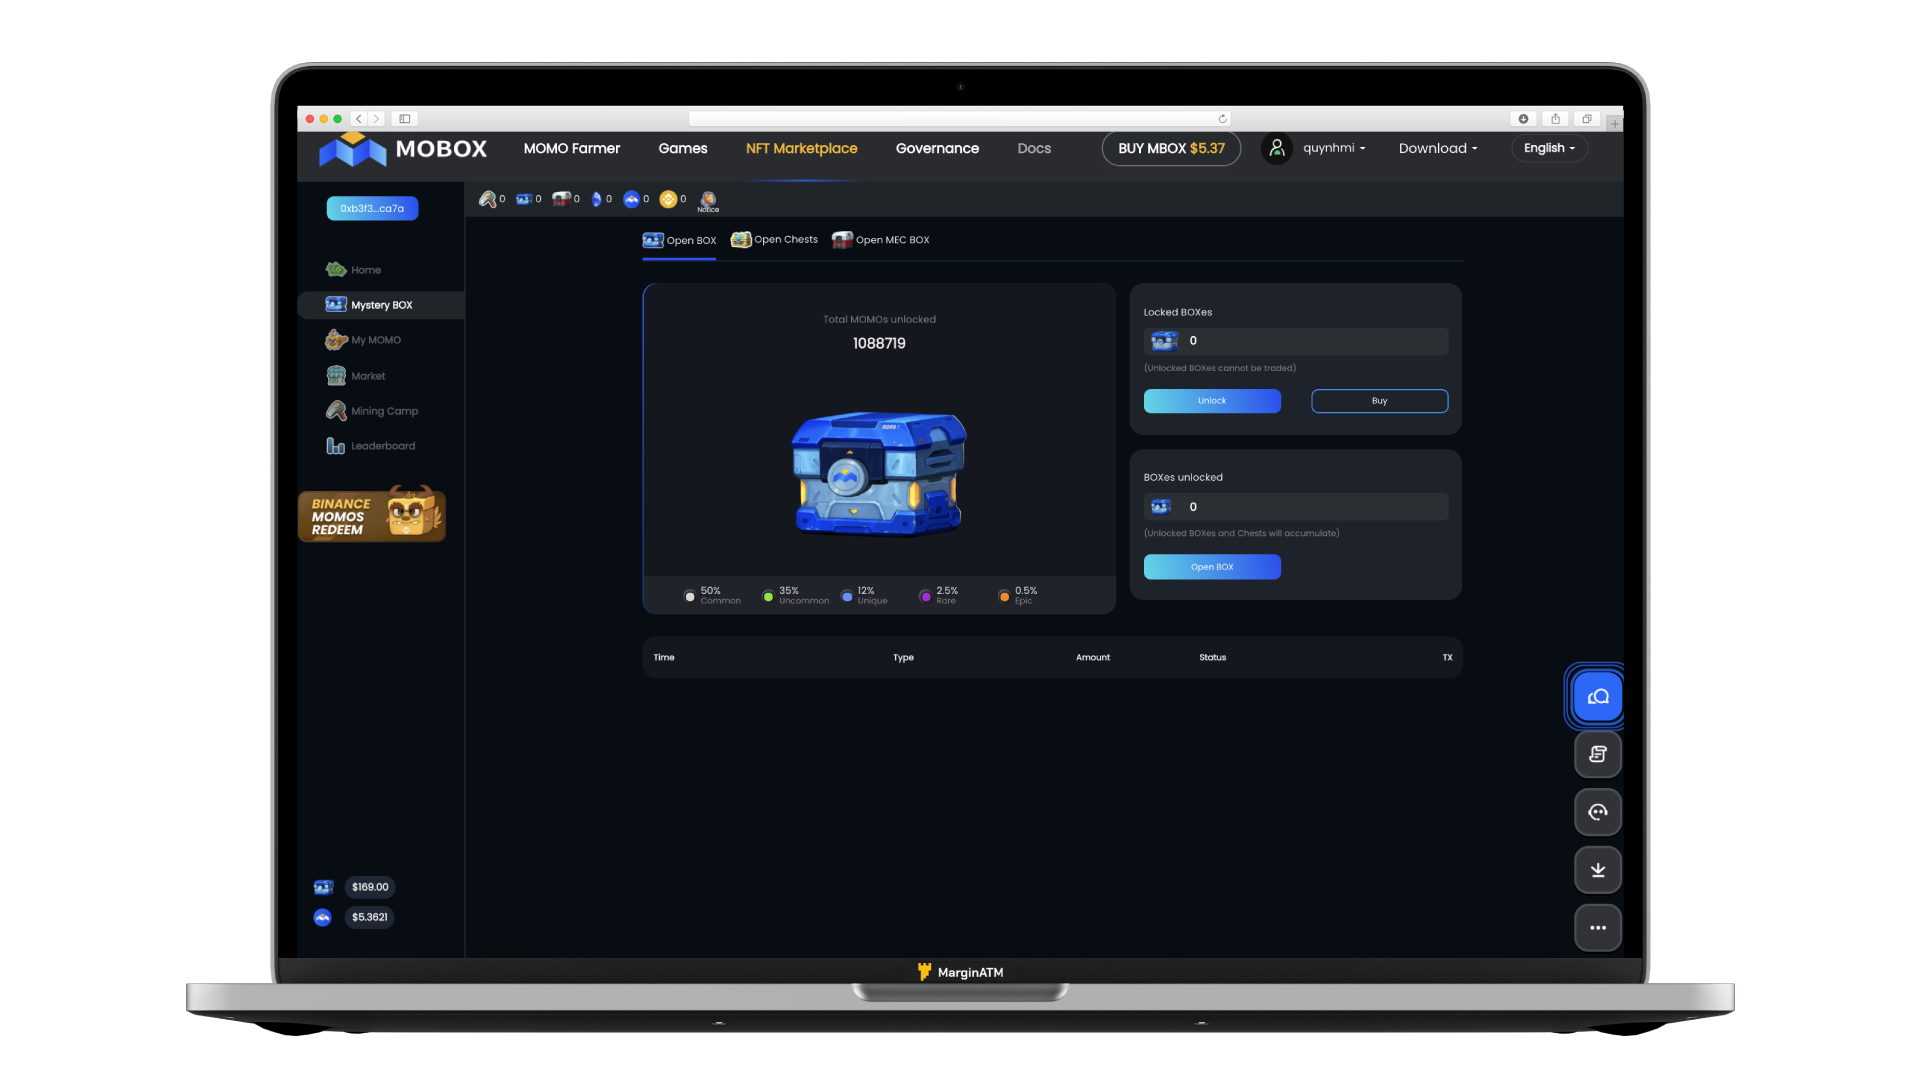Click the MOBOX logo
Viewport: 1920px width, 1080px height.
point(403,149)
